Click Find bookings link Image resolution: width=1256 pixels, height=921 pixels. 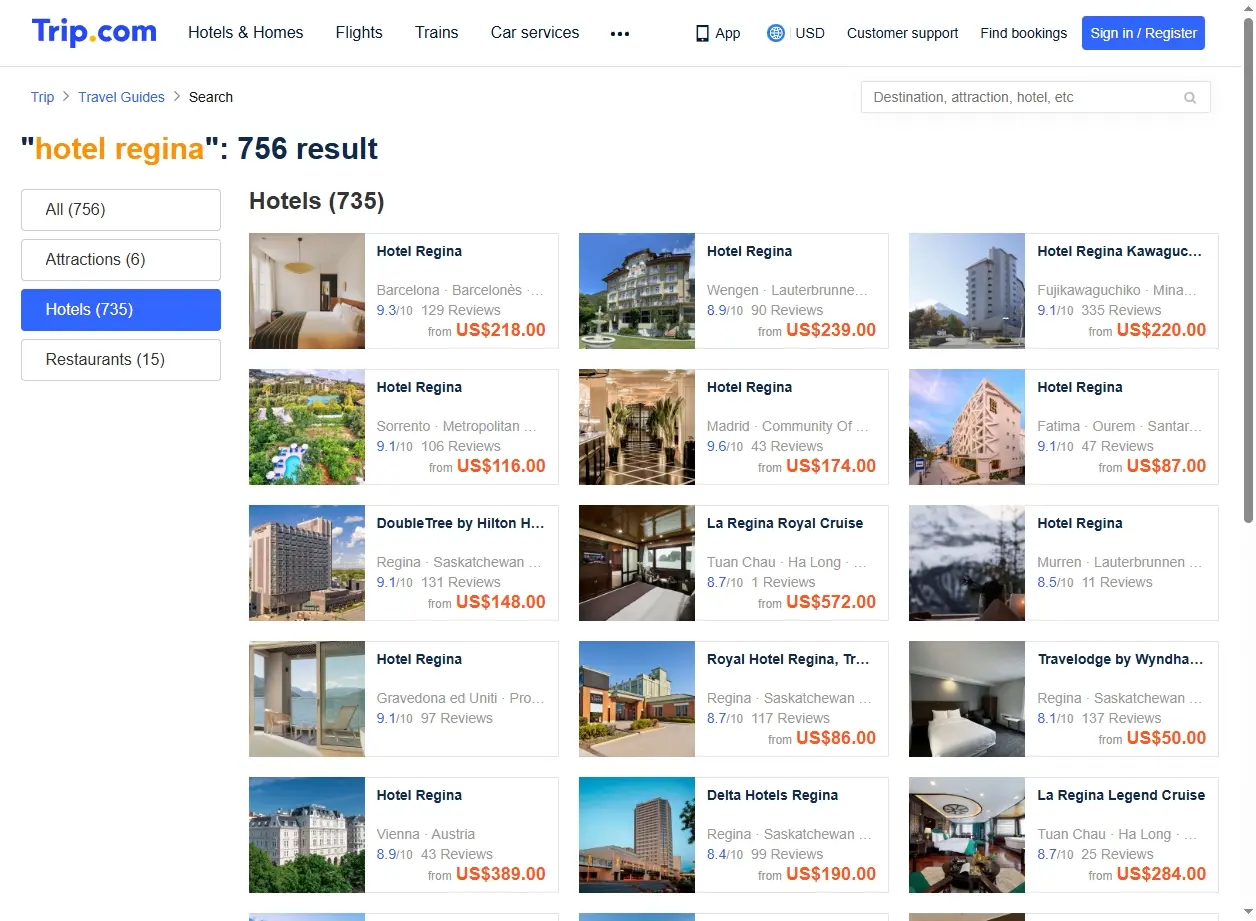1024,33
